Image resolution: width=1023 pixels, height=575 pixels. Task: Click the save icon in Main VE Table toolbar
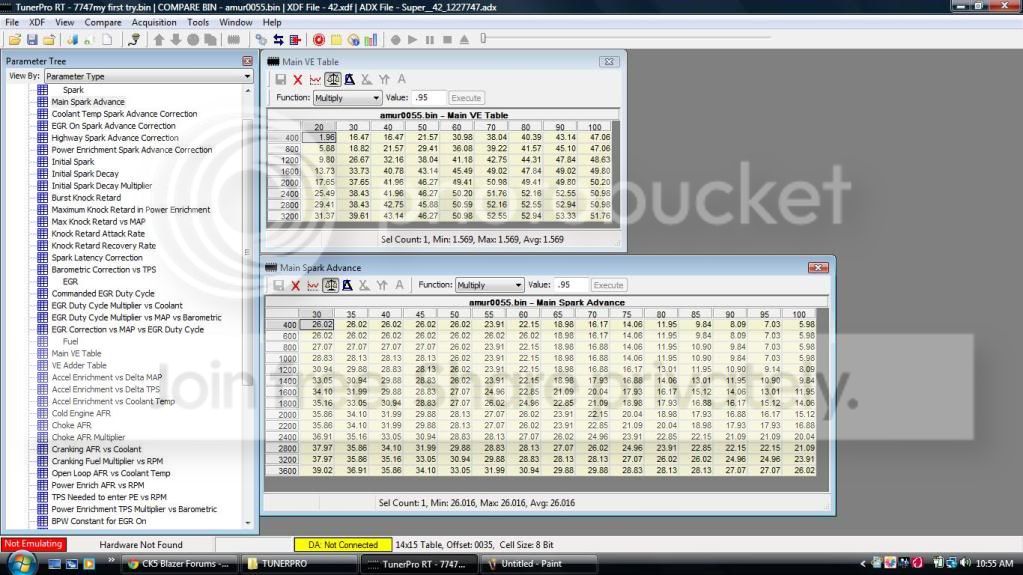[x=281, y=80]
